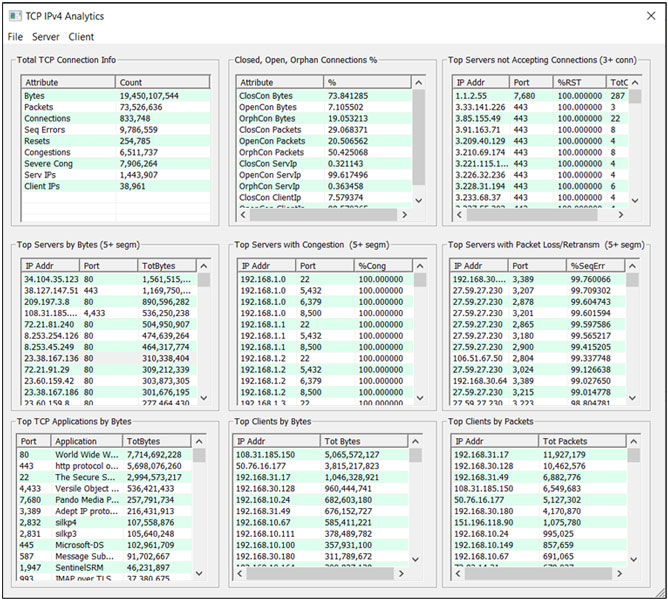Click %SeqErr header in Packet Loss/Retransm table
The height and width of the screenshot is (600, 668).
pyautogui.click(x=596, y=266)
